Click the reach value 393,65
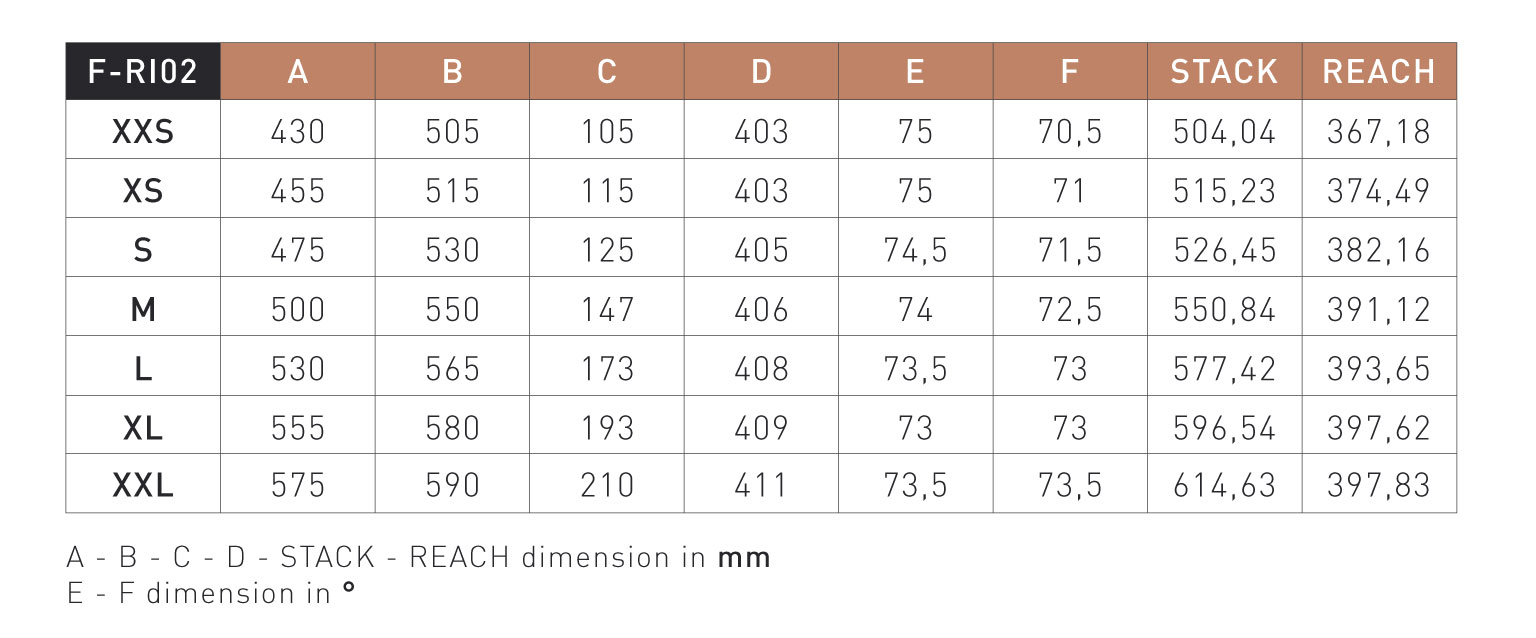Screen dimensions: 1536x638 [x=1379, y=369]
